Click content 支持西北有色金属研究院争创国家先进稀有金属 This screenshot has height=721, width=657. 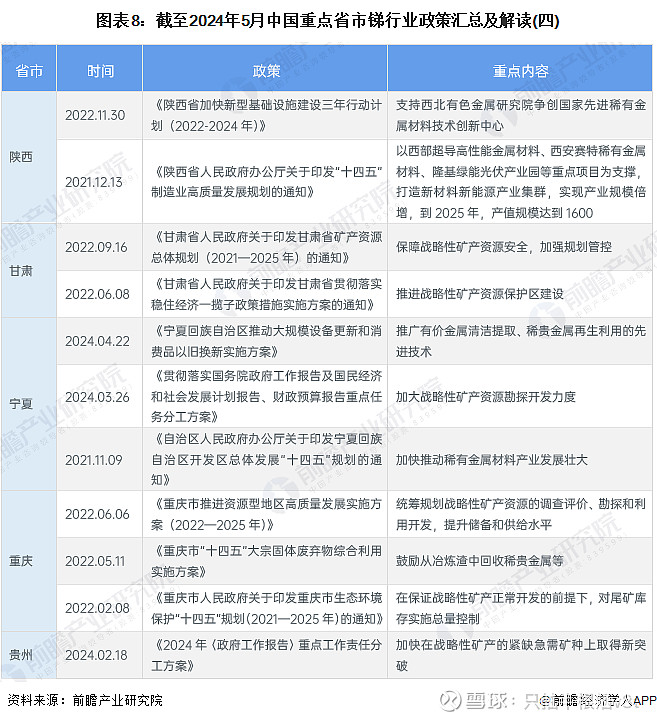coord(521,115)
